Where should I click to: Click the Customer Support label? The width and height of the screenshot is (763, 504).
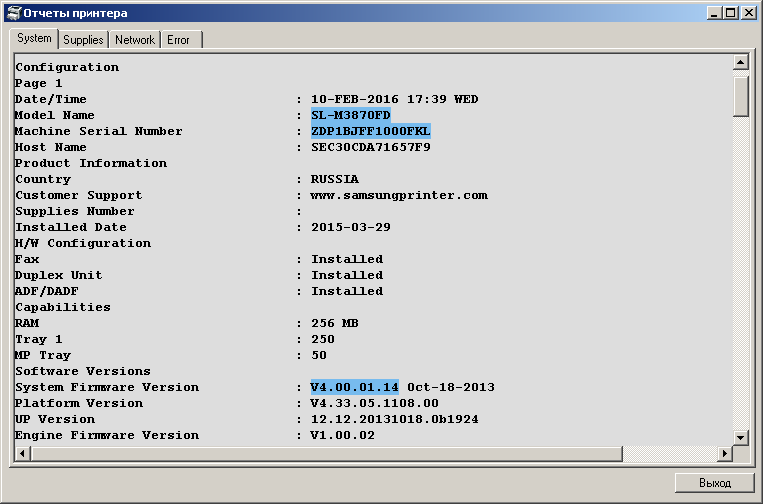coord(79,196)
